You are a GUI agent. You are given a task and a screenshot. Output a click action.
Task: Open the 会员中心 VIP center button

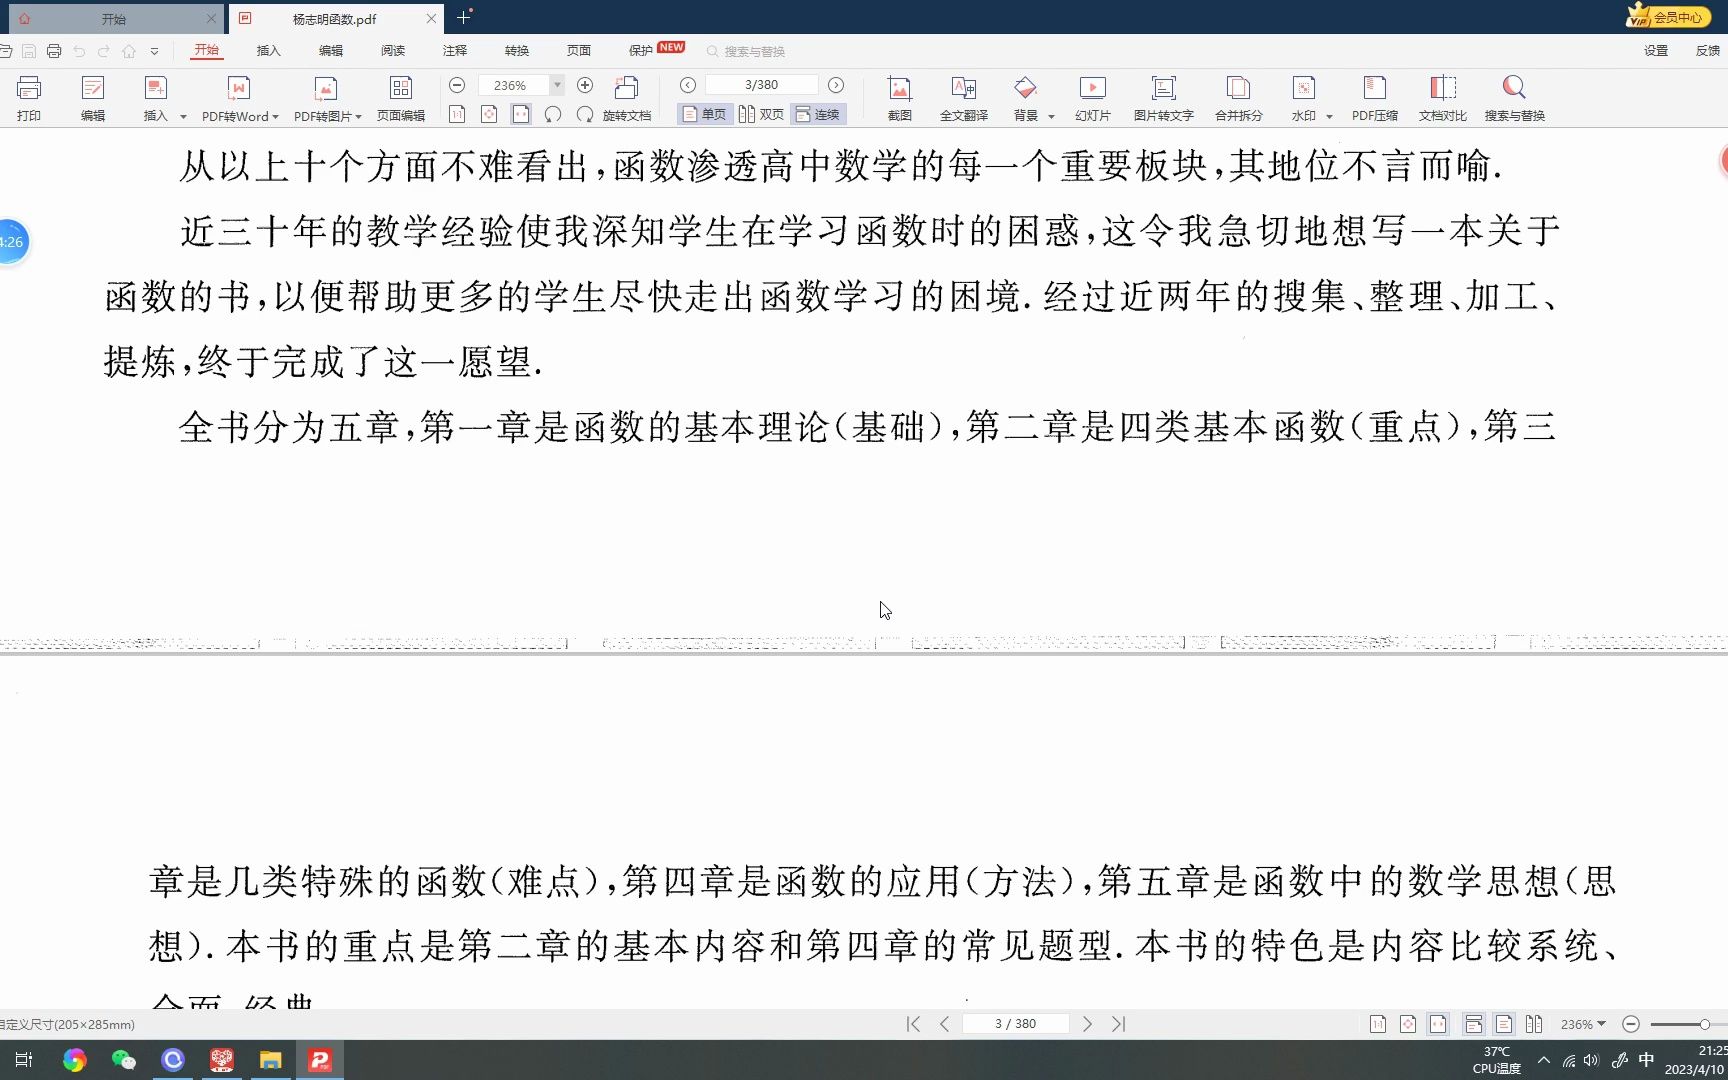1669,17
